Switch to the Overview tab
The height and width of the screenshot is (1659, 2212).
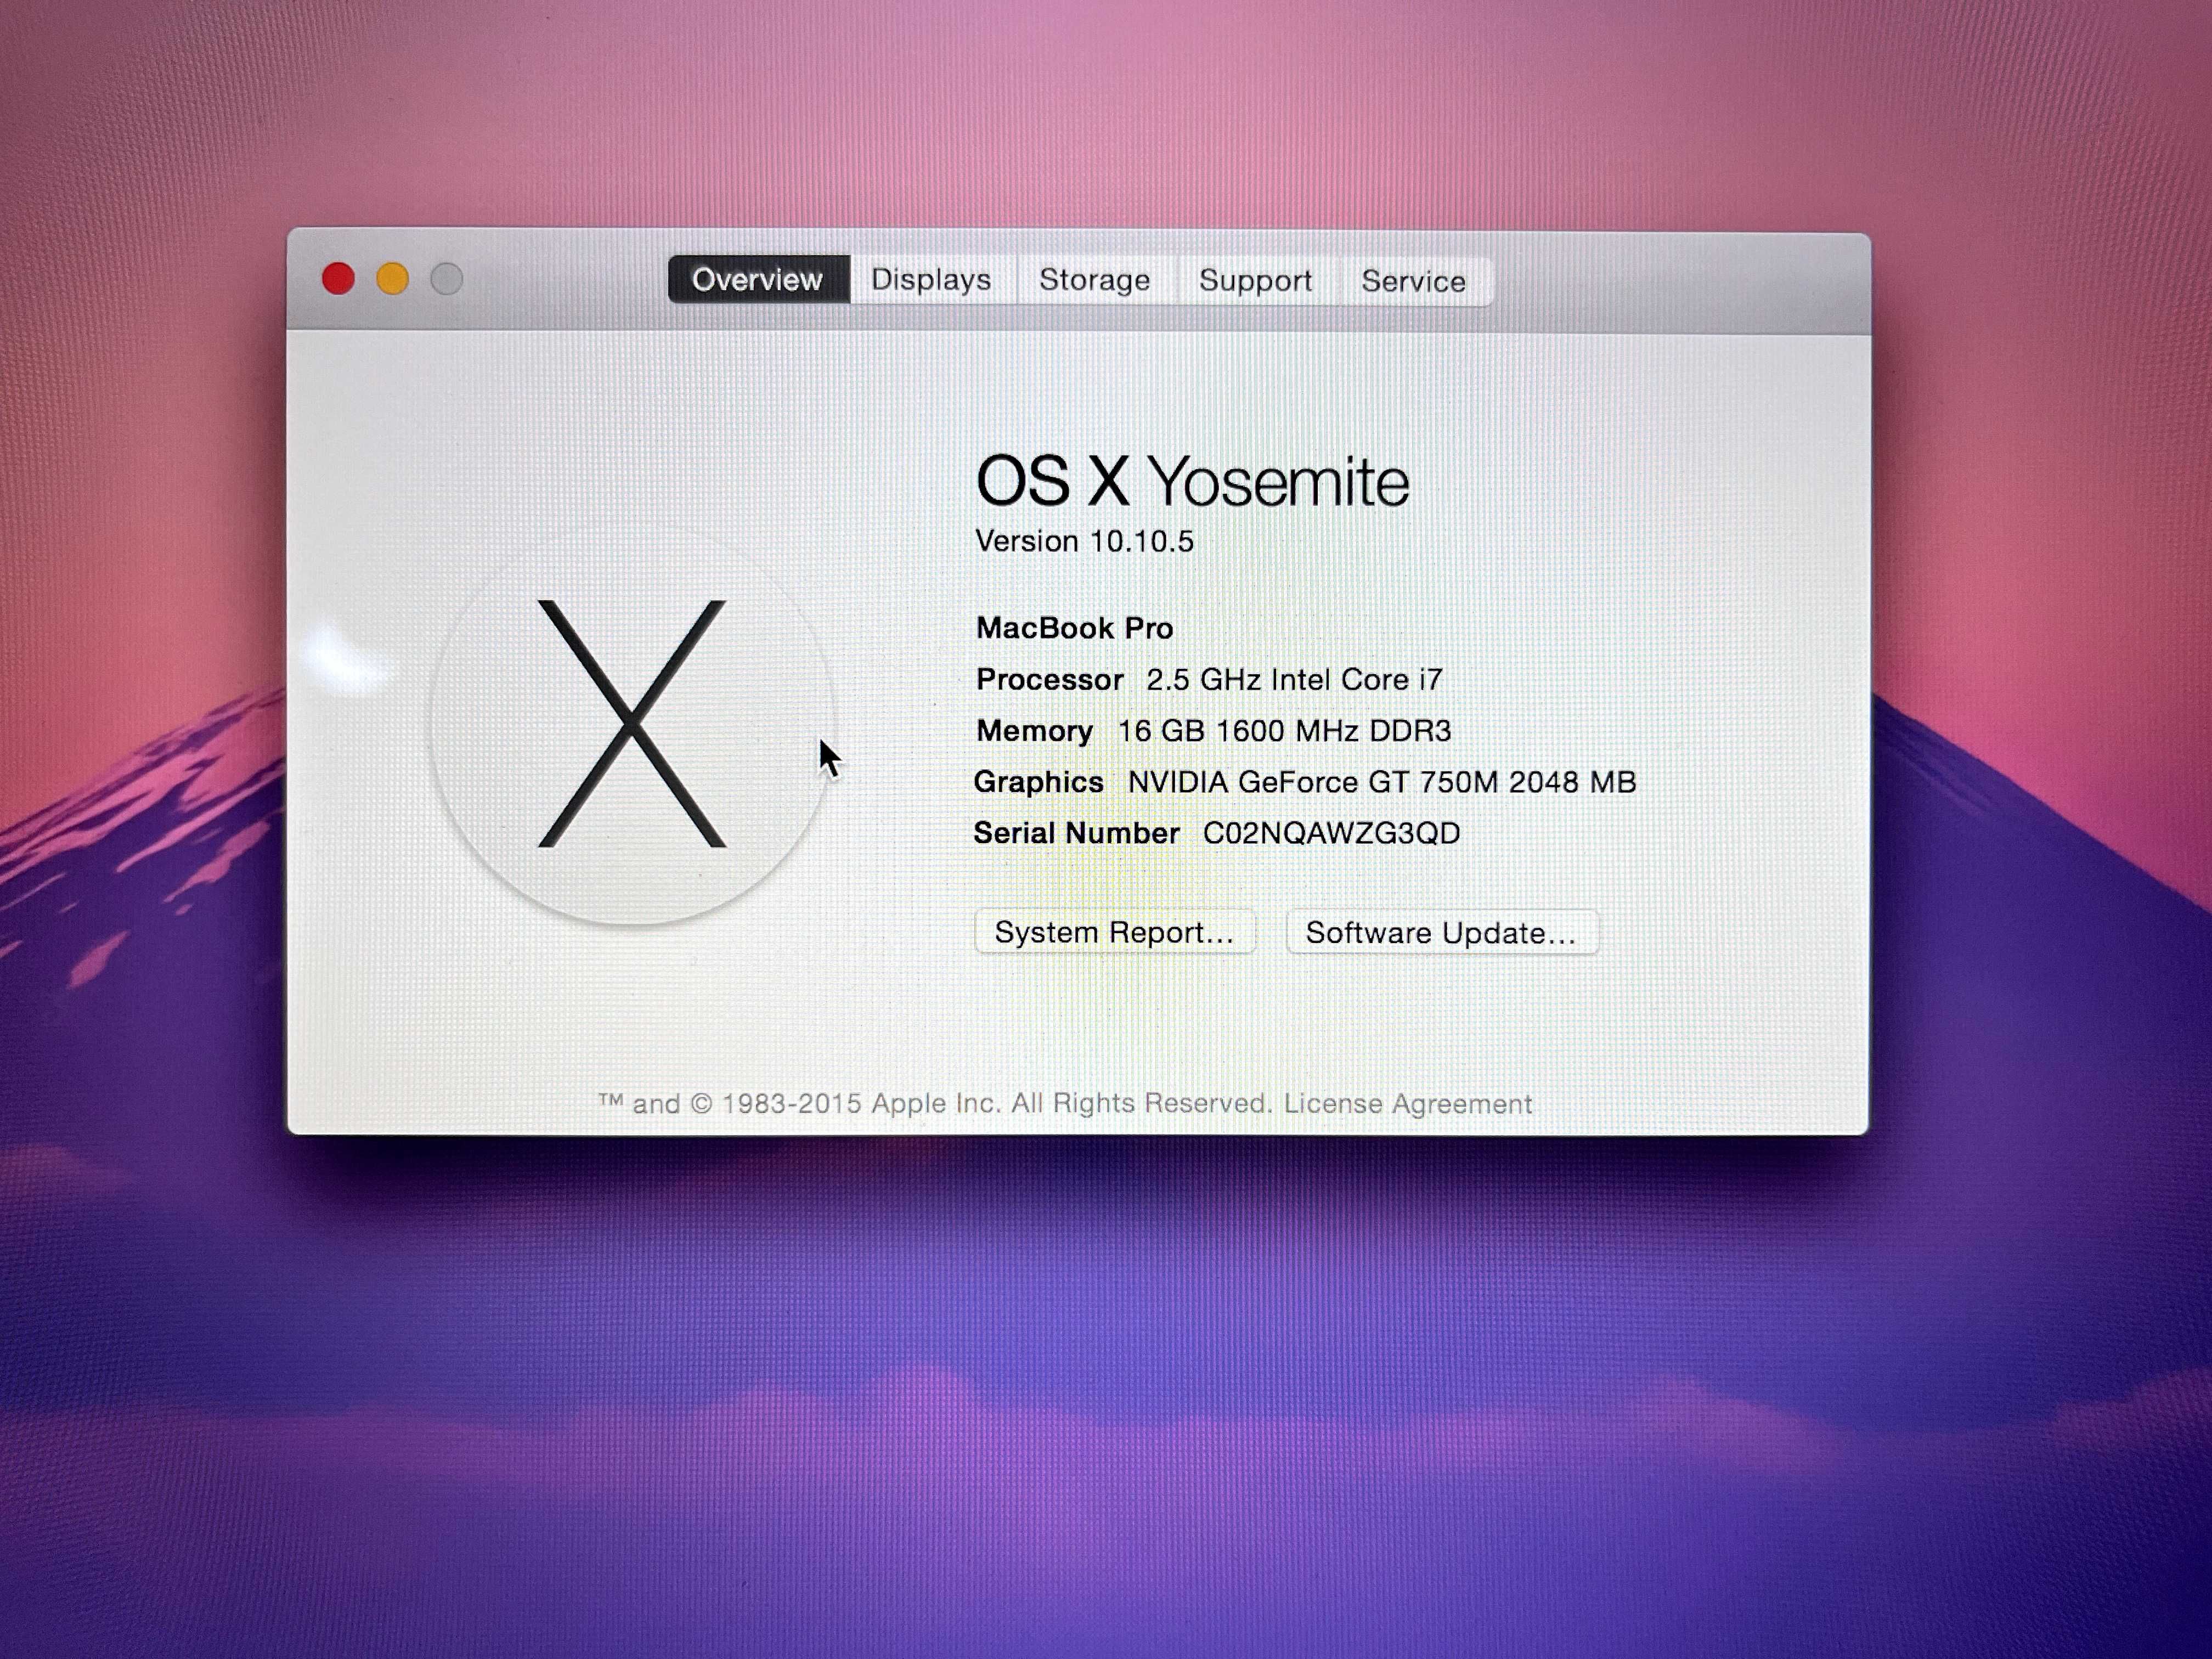point(758,279)
